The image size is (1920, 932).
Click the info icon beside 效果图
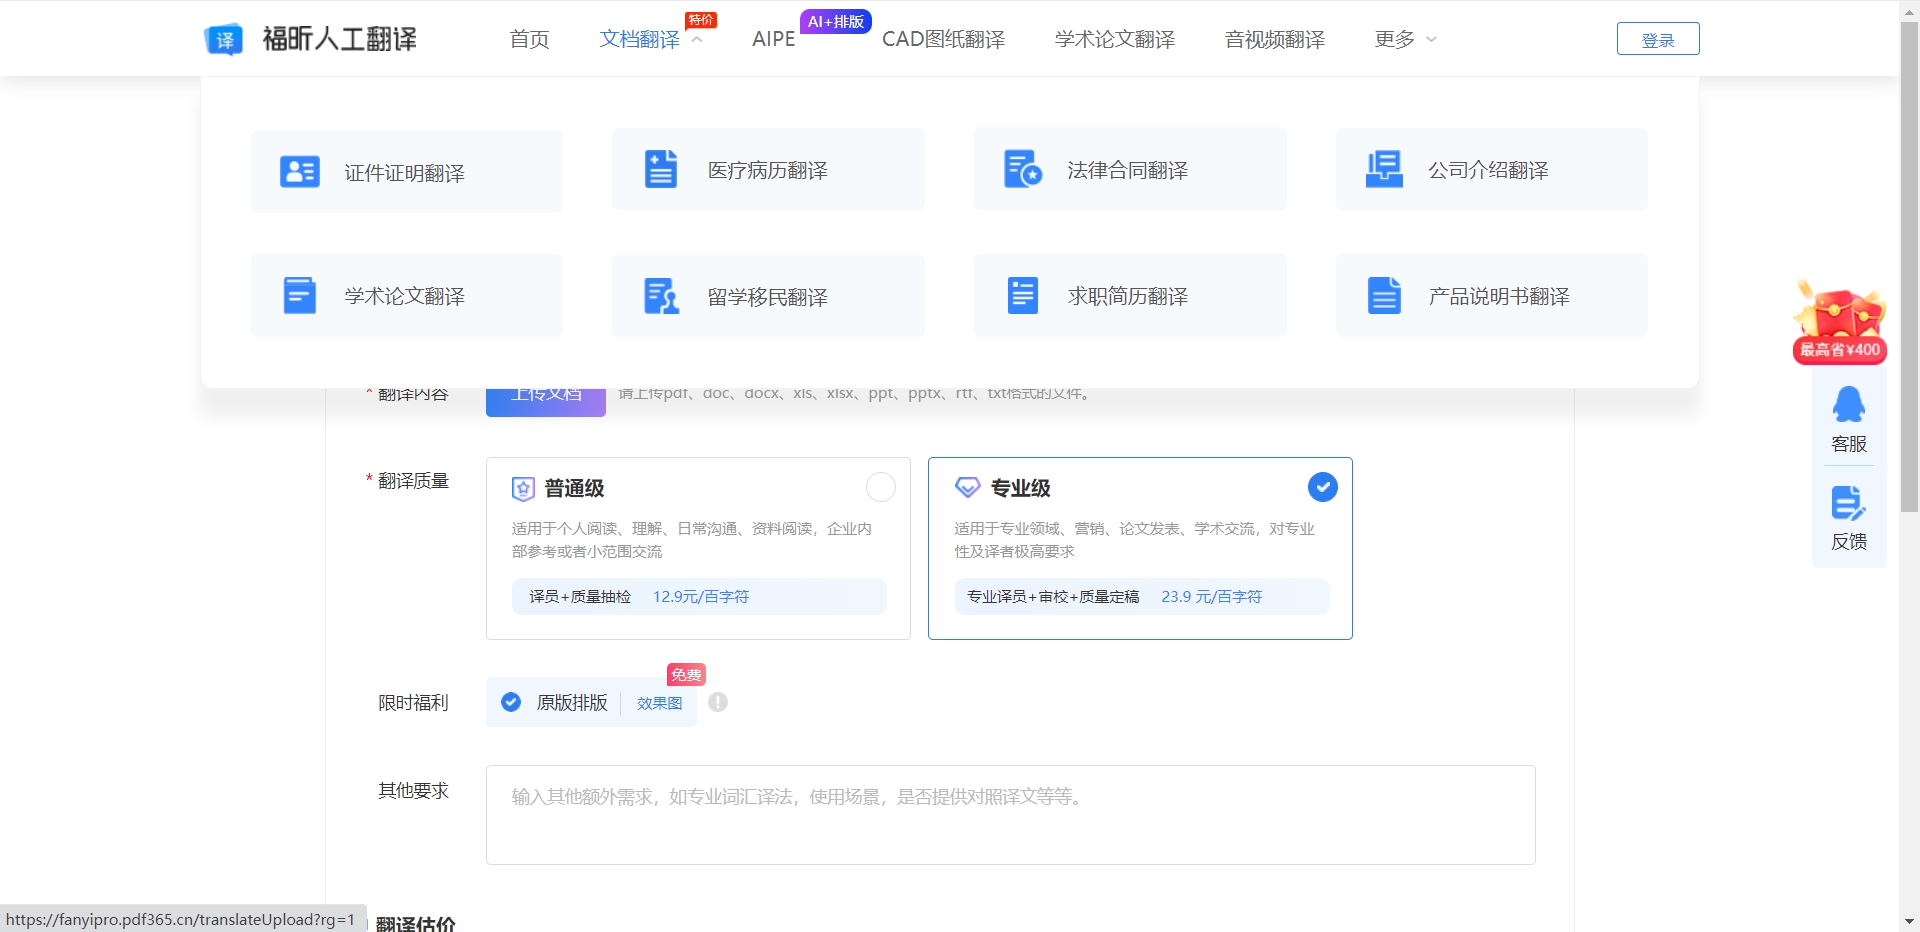click(x=718, y=702)
